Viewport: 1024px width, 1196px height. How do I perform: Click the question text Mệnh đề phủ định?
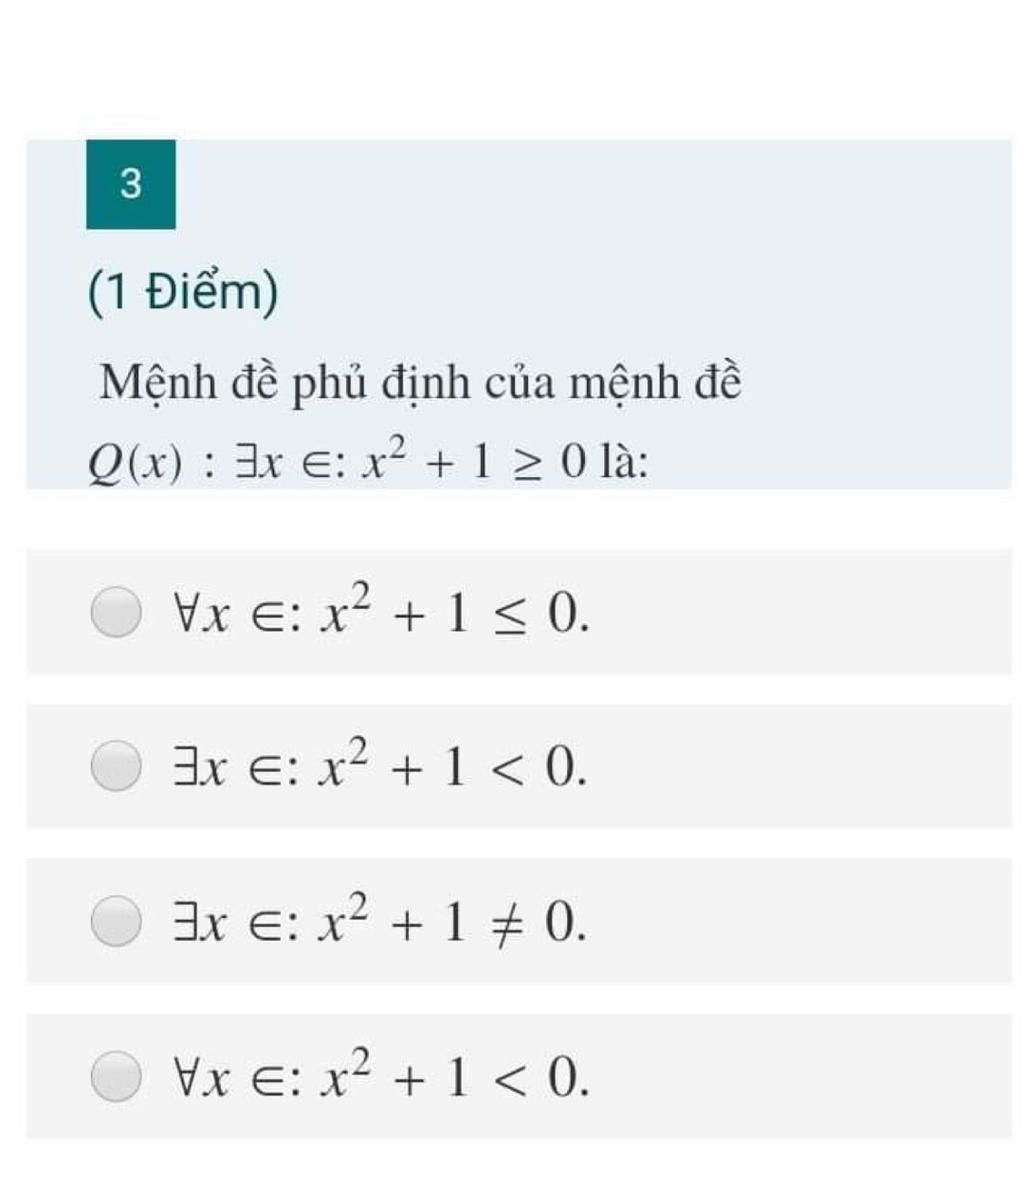tap(420, 383)
